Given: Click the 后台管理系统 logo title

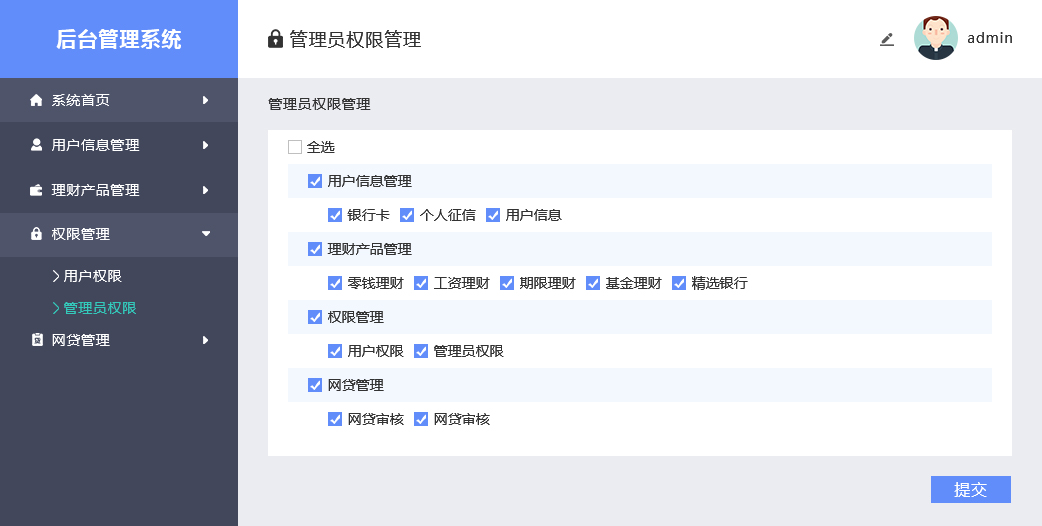Looking at the screenshot, I should (x=119, y=39).
